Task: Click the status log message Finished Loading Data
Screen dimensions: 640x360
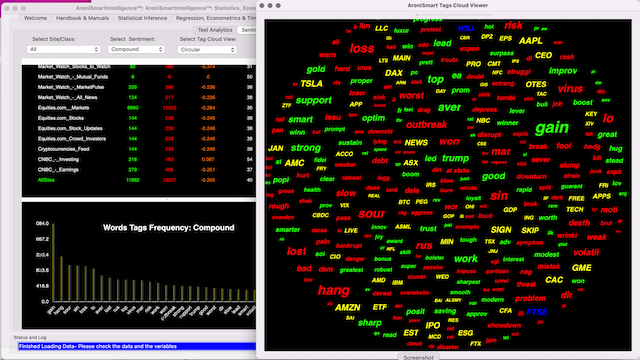Action: coord(137,346)
